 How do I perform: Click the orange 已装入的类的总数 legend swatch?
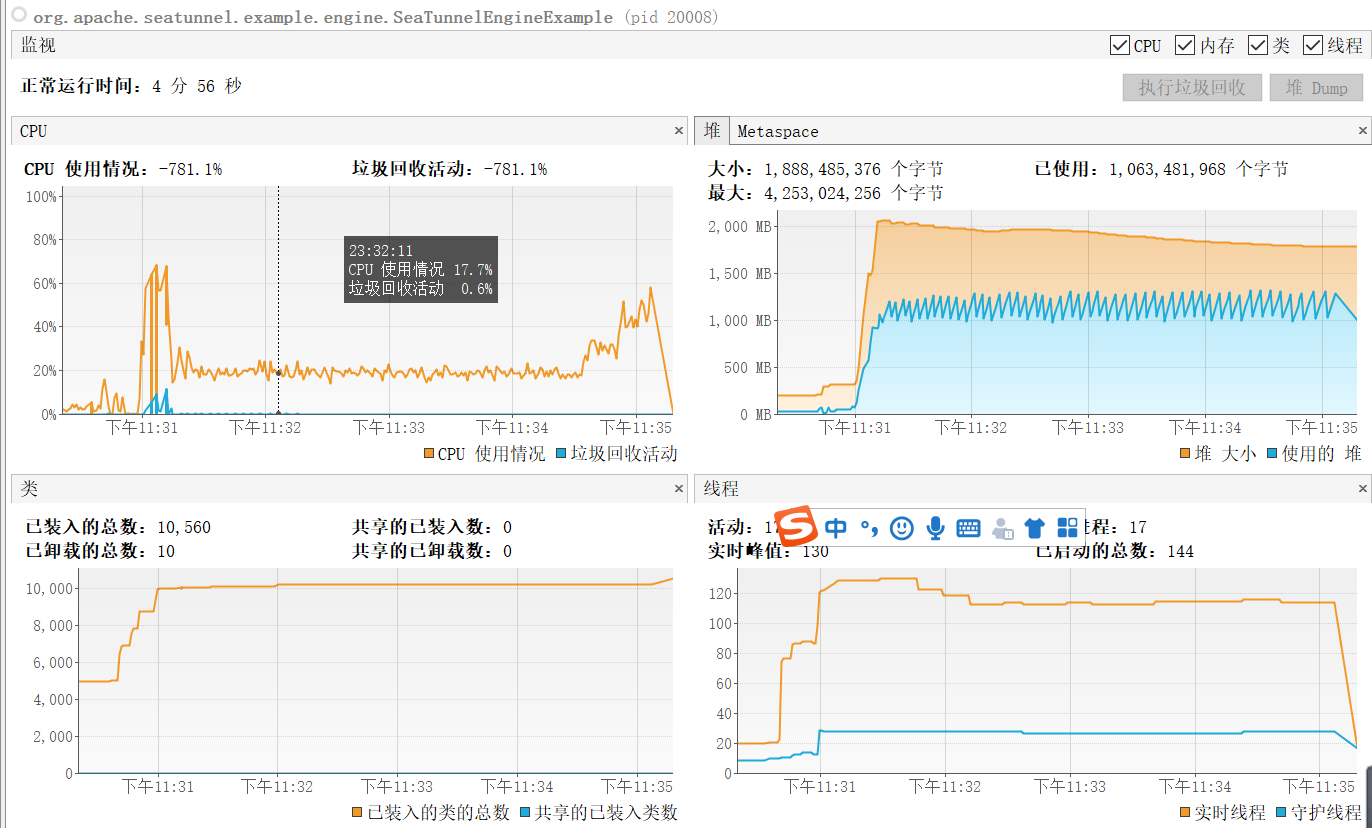pos(358,813)
